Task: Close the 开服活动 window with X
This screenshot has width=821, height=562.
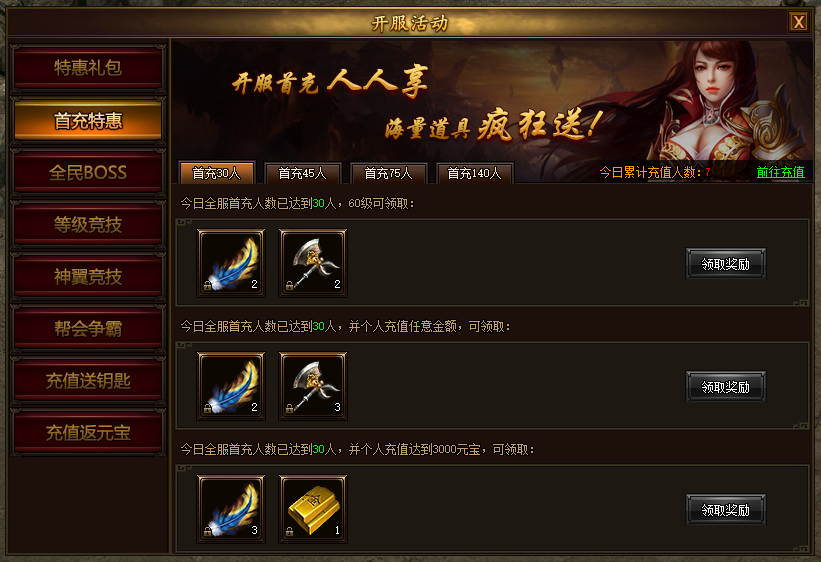Action: (x=798, y=22)
